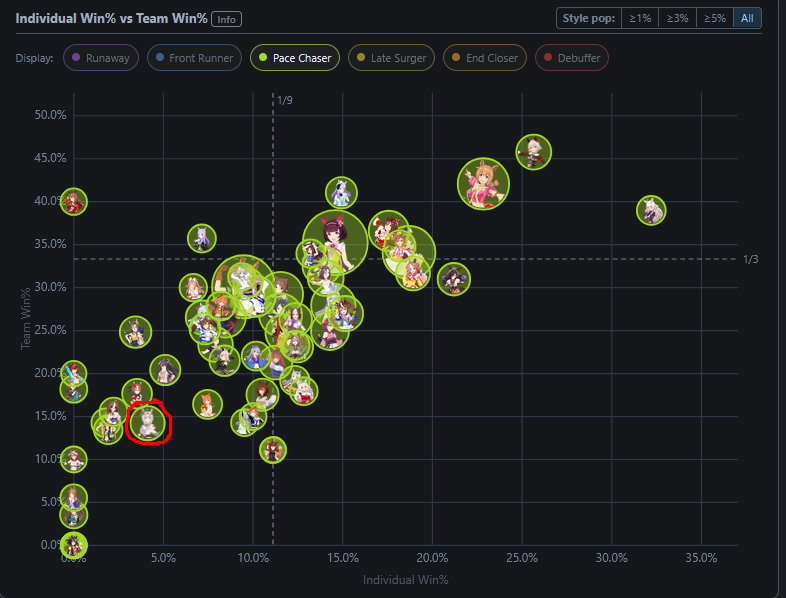This screenshot has width=786, height=598.
Task: Select large dark-haired bubble near 14.5% individual, 35% team
Action: pos(335,242)
